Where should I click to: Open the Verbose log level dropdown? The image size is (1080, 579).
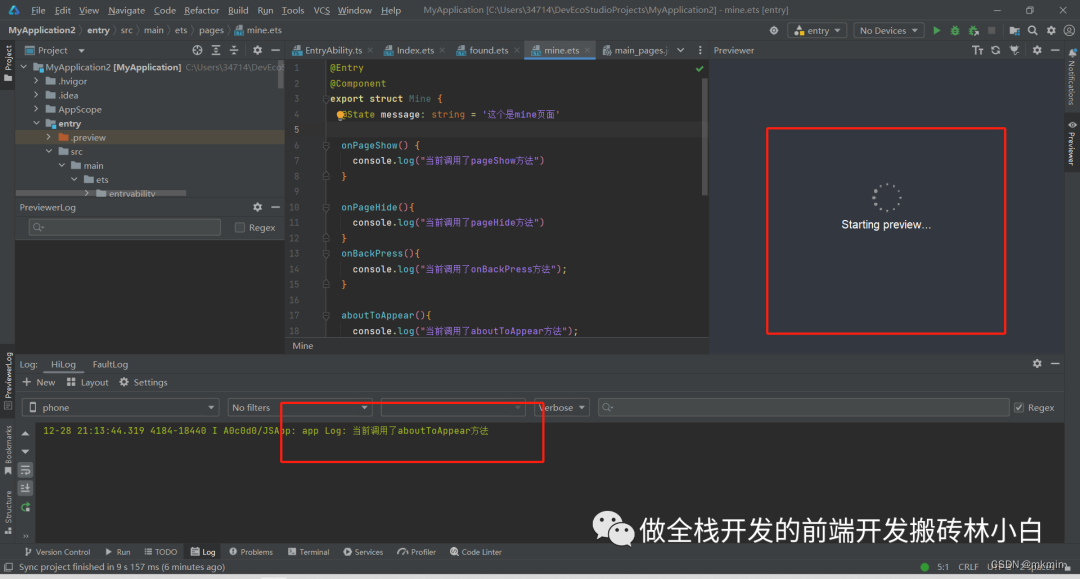[x=561, y=408]
